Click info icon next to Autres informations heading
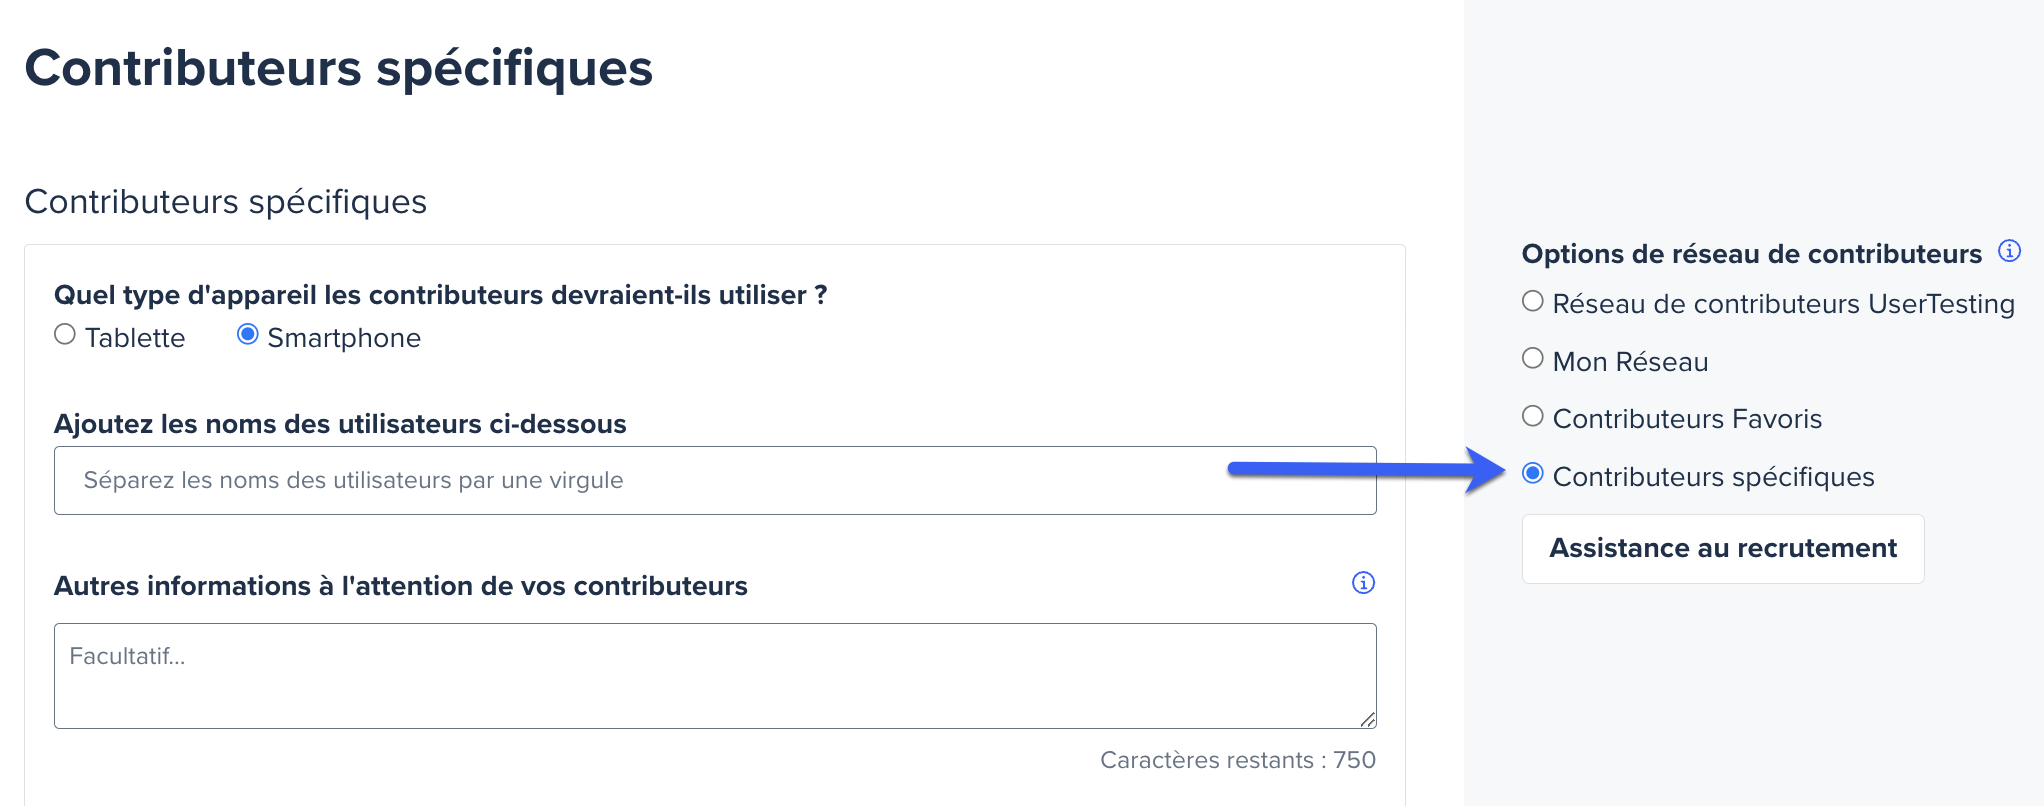 pos(1363,583)
